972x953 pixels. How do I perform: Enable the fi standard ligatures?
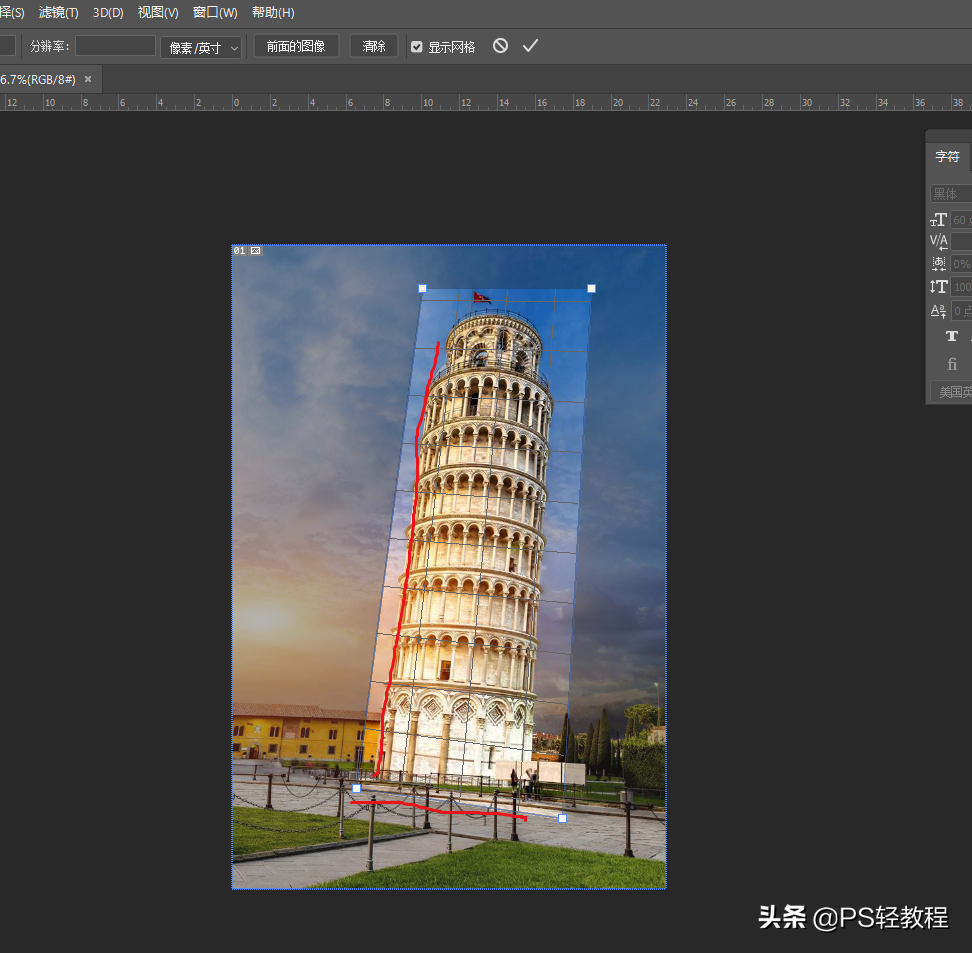pos(951,364)
